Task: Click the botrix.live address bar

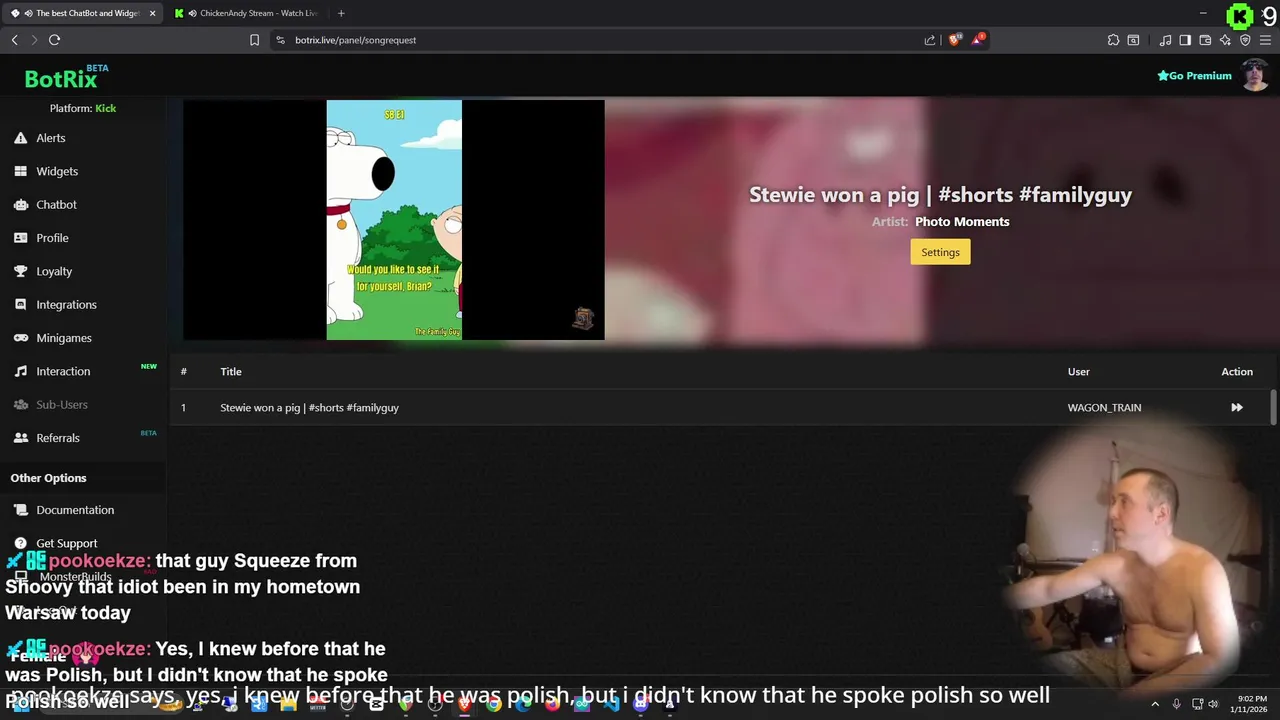Action: 600,40
